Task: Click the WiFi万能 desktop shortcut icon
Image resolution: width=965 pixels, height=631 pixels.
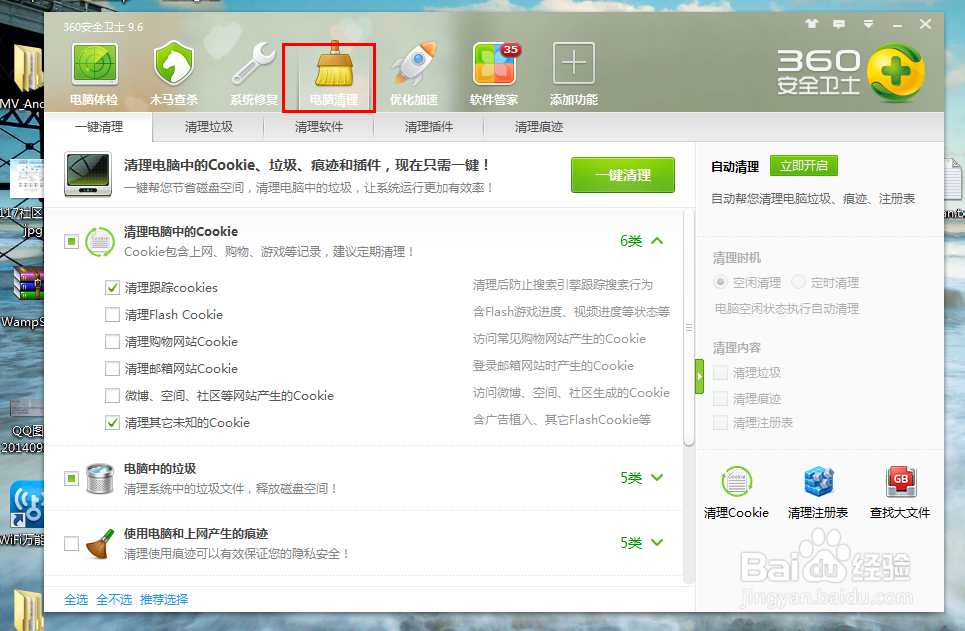Action: (x=25, y=505)
